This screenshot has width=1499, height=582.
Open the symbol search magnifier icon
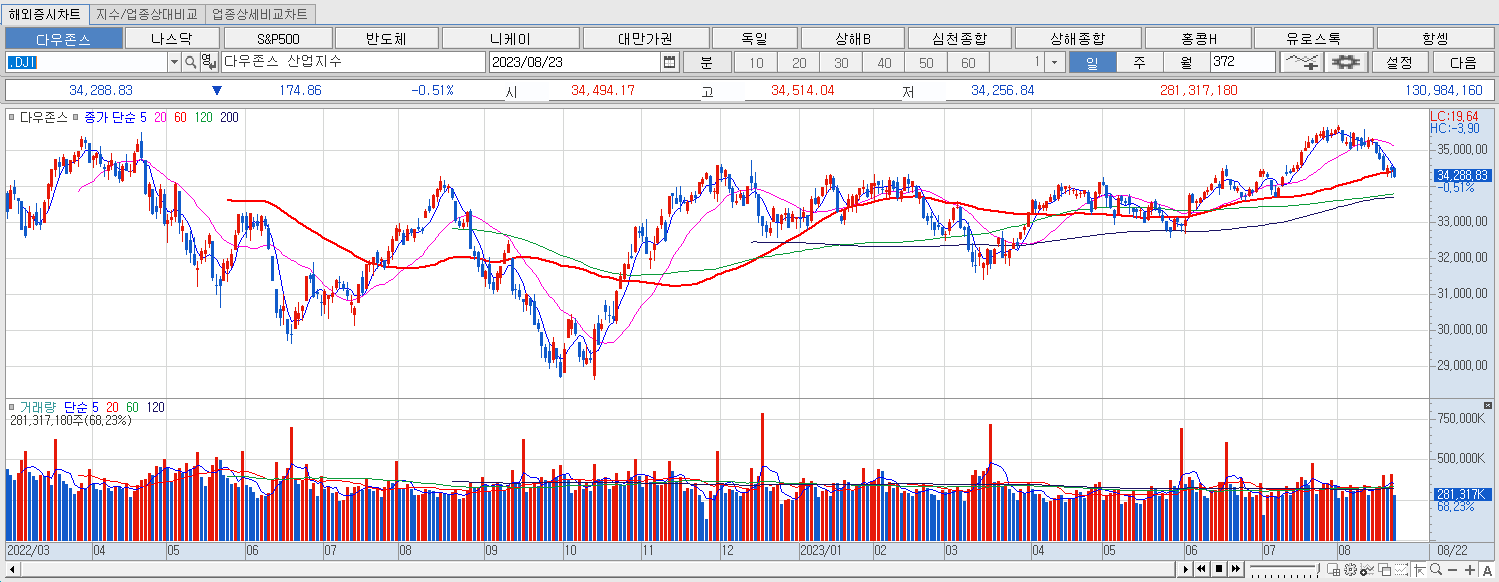(190, 62)
